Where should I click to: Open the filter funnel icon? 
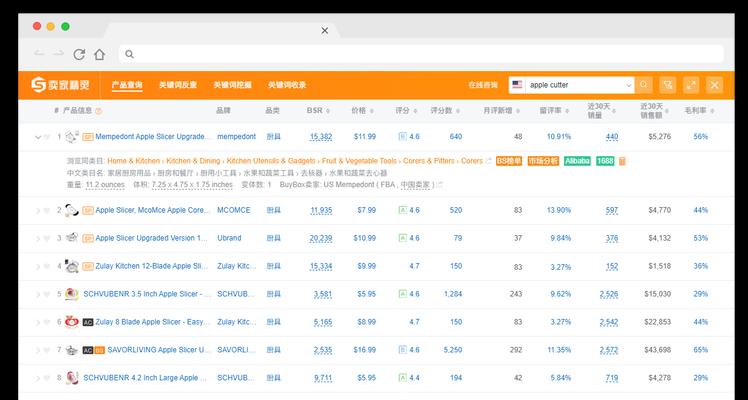668,85
